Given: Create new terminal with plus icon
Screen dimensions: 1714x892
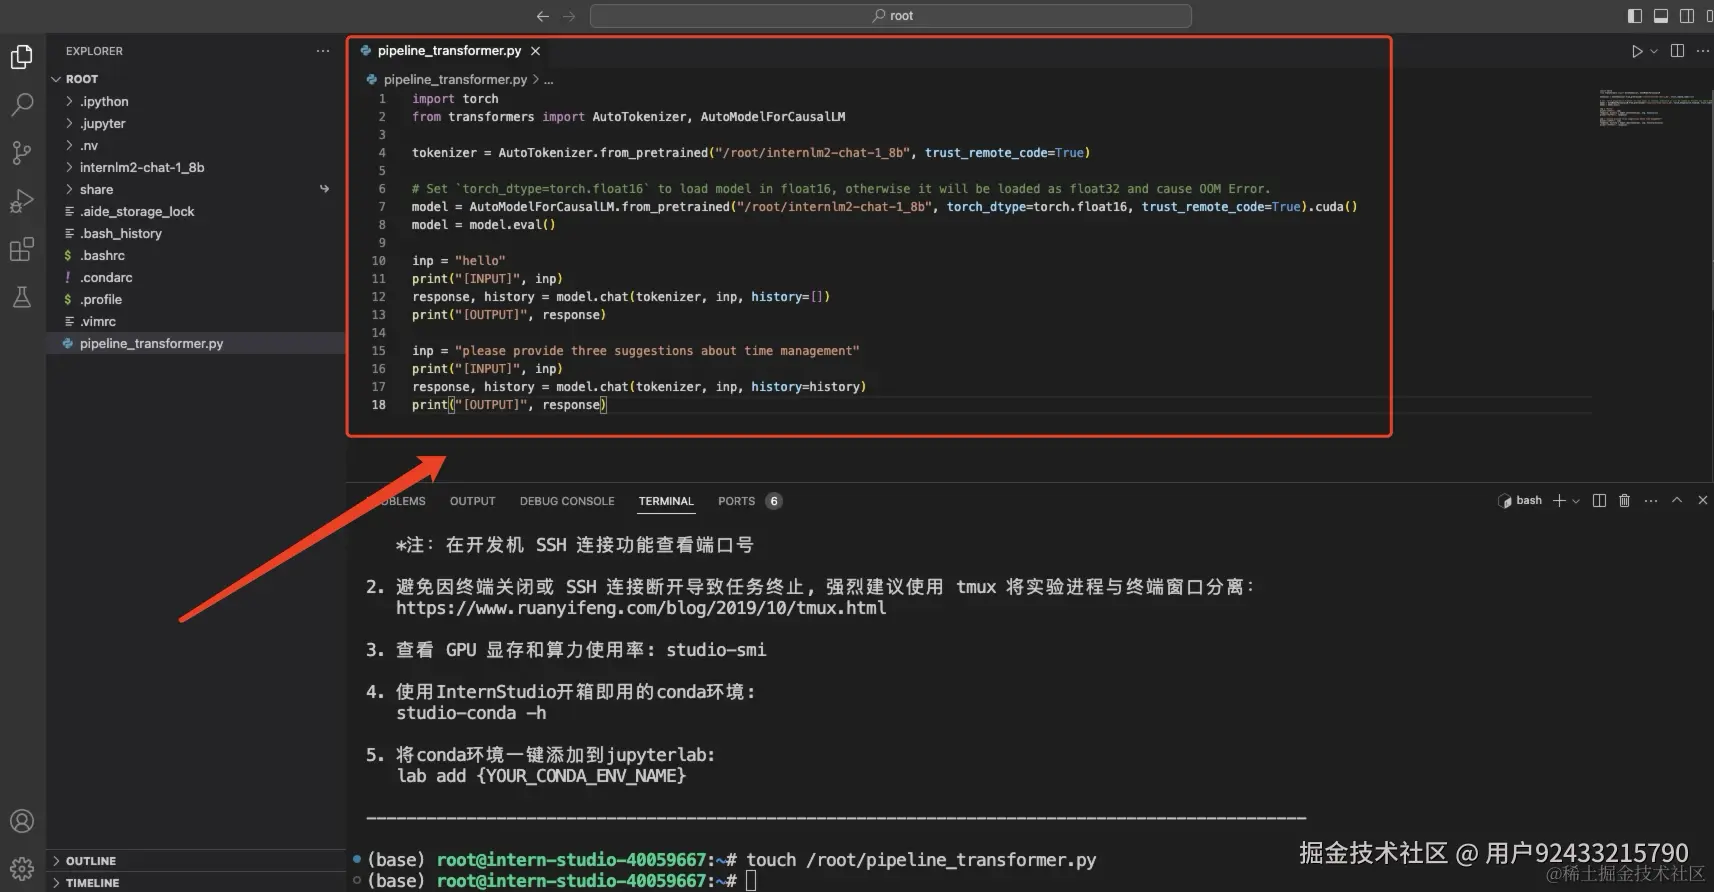Looking at the screenshot, I should [1559, 501].
